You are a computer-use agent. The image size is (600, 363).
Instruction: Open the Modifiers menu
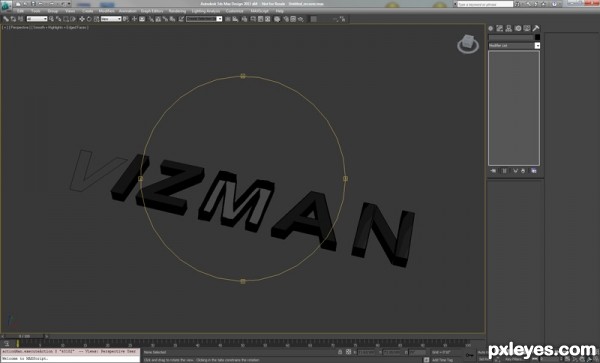(x=106, y=11)
